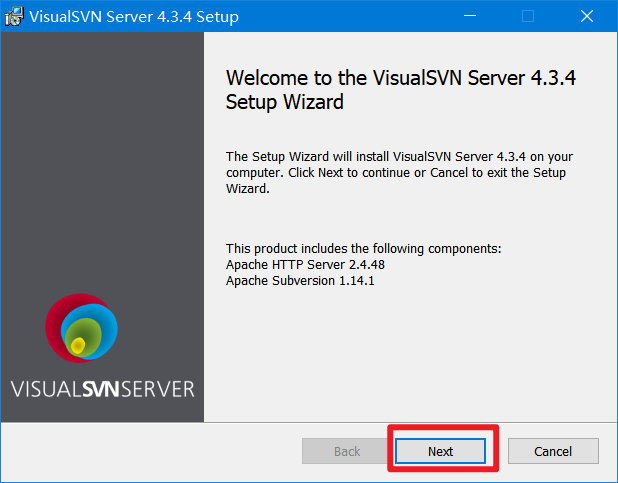Click the Cancel button to exit the wizard

tap(553, 451)
